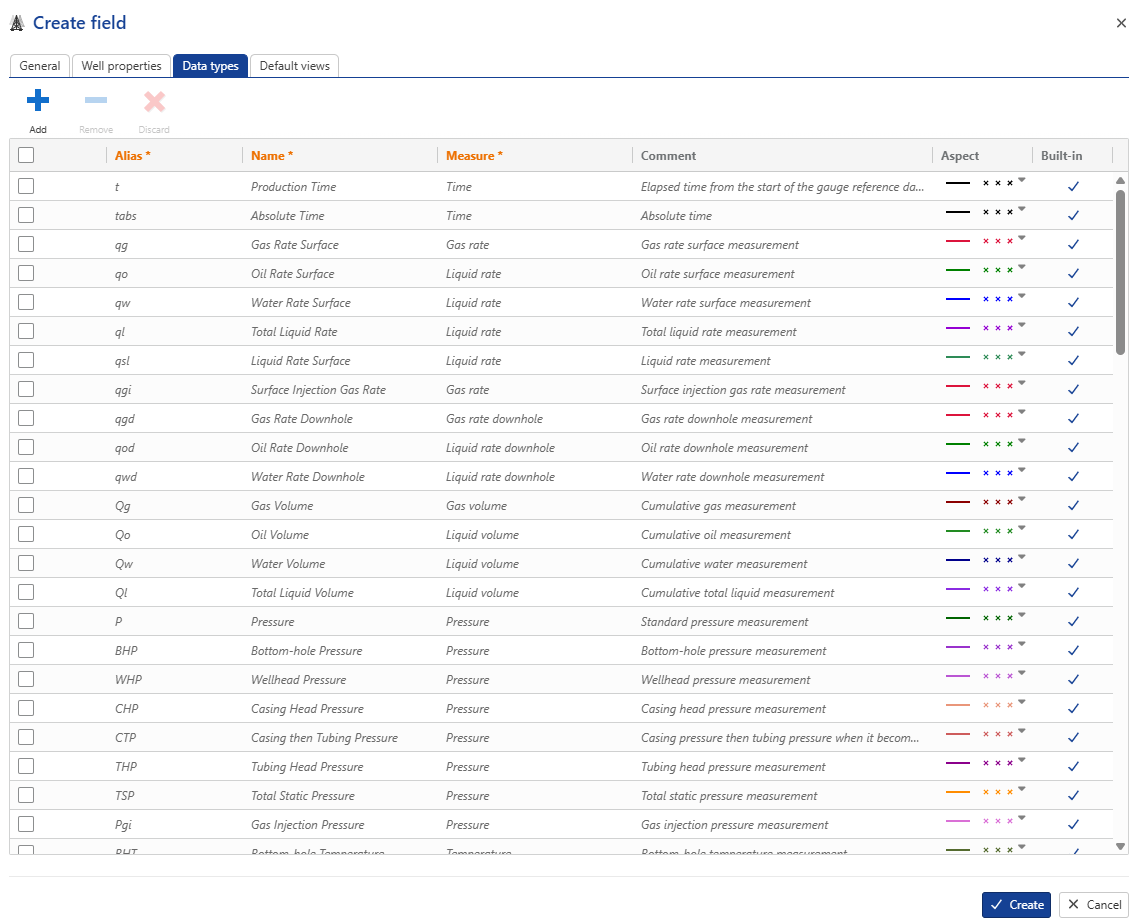The width and height of the screenshot is (1138, 923).
Task: Click scroll down arrow at table bottom
Action: point(1120,846)
